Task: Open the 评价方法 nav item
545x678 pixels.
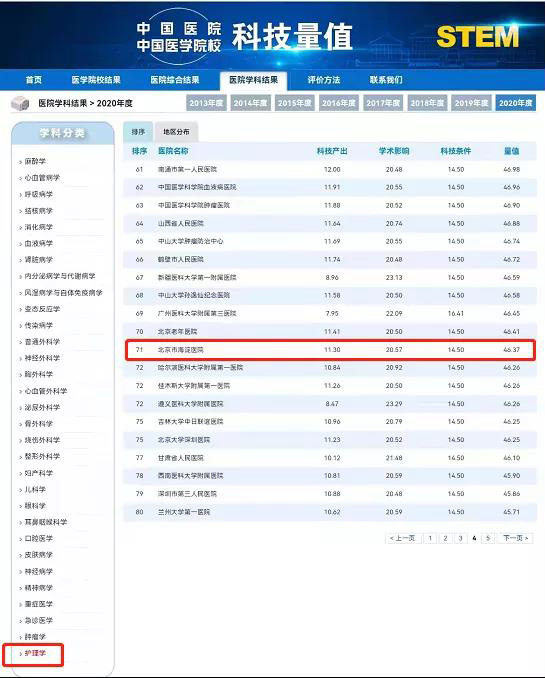Action: point(324,80)
